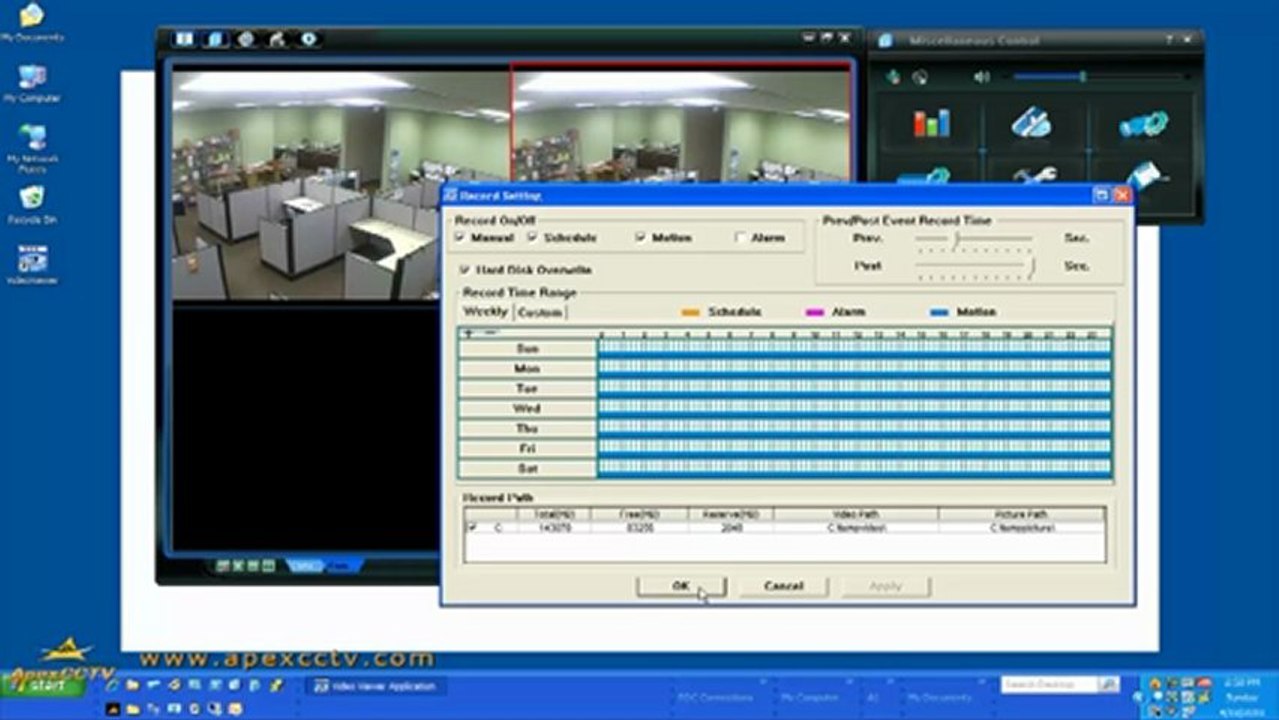Click the Video Path cell in Record Path
This screenshot has width=1279, height=720.
(x=856, y=527)
